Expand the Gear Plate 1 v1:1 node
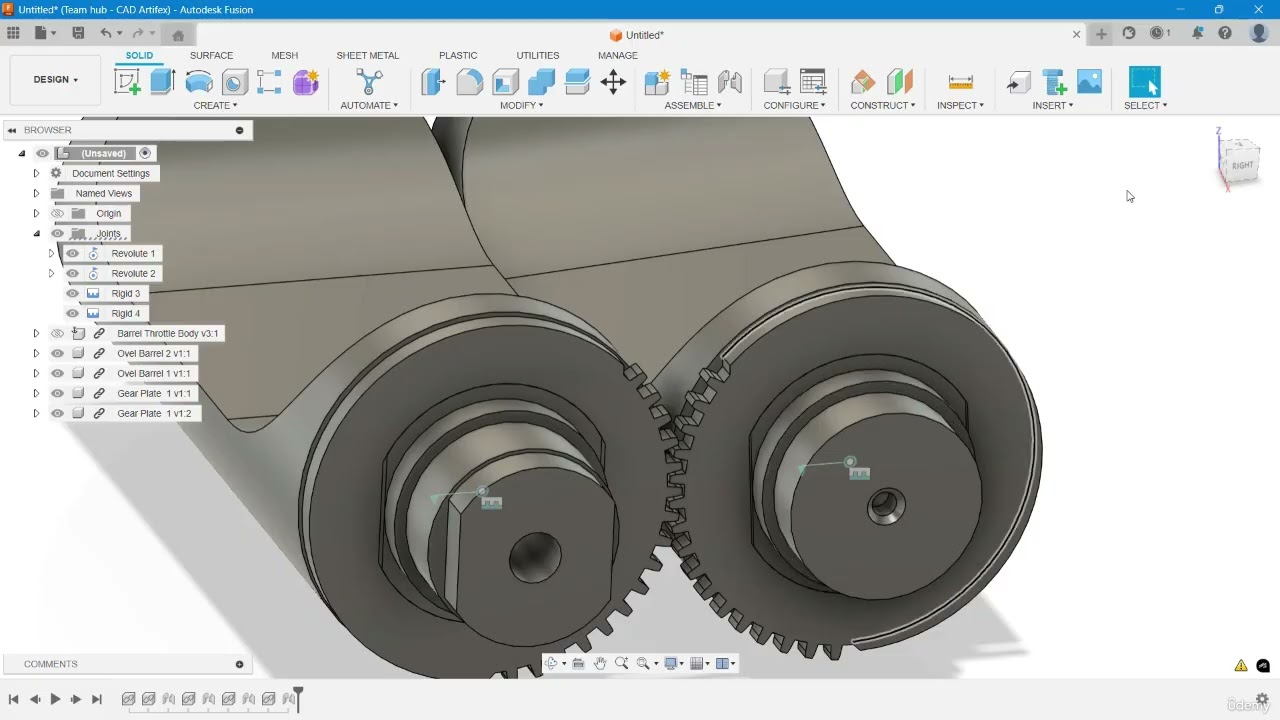The height and width of the screenshot is (720, 1280). (x=36, y=393)
